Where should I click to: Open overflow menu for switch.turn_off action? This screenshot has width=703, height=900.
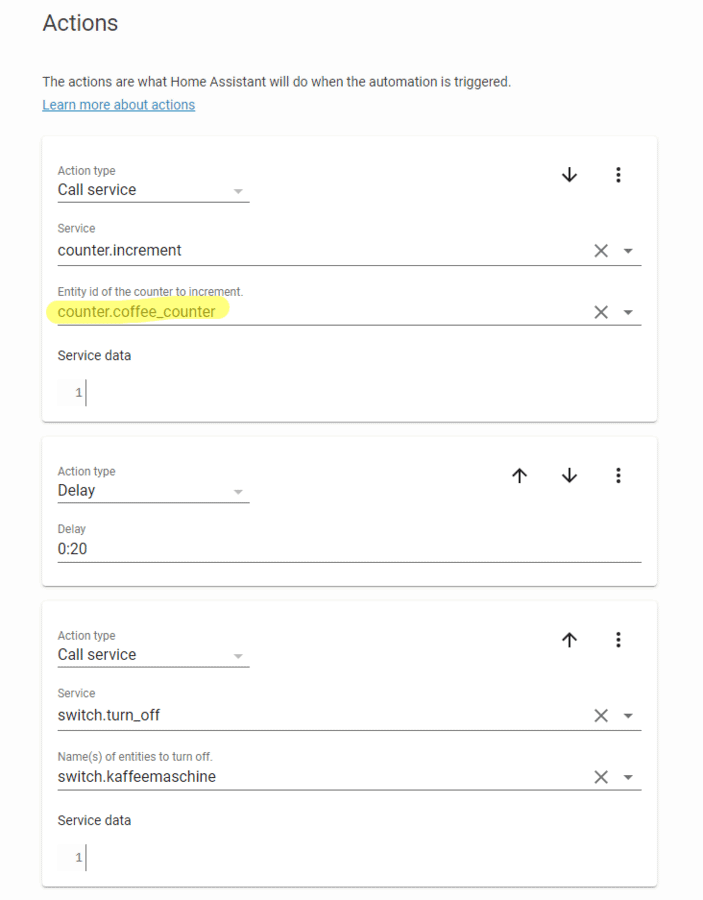(x=618, y=640)
